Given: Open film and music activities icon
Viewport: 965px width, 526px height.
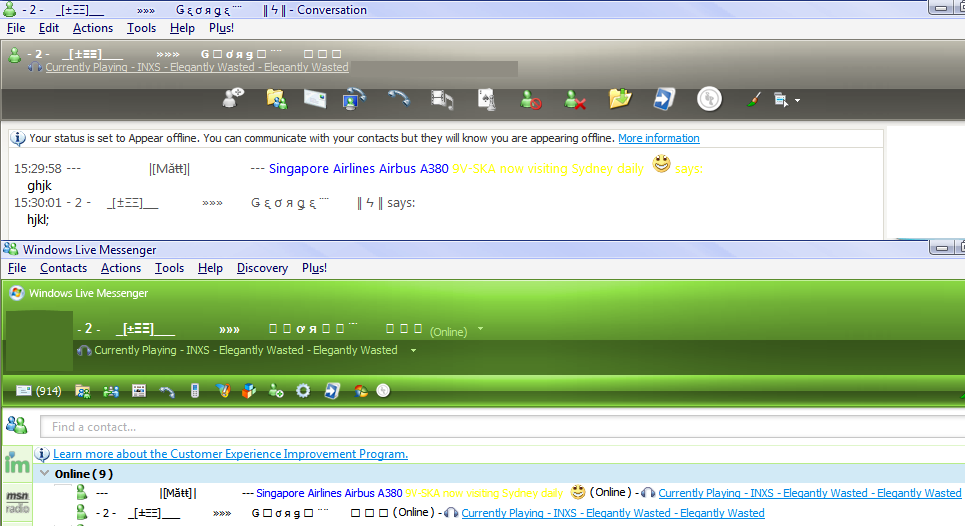Looking at the screenshot, I should point(442,98).
